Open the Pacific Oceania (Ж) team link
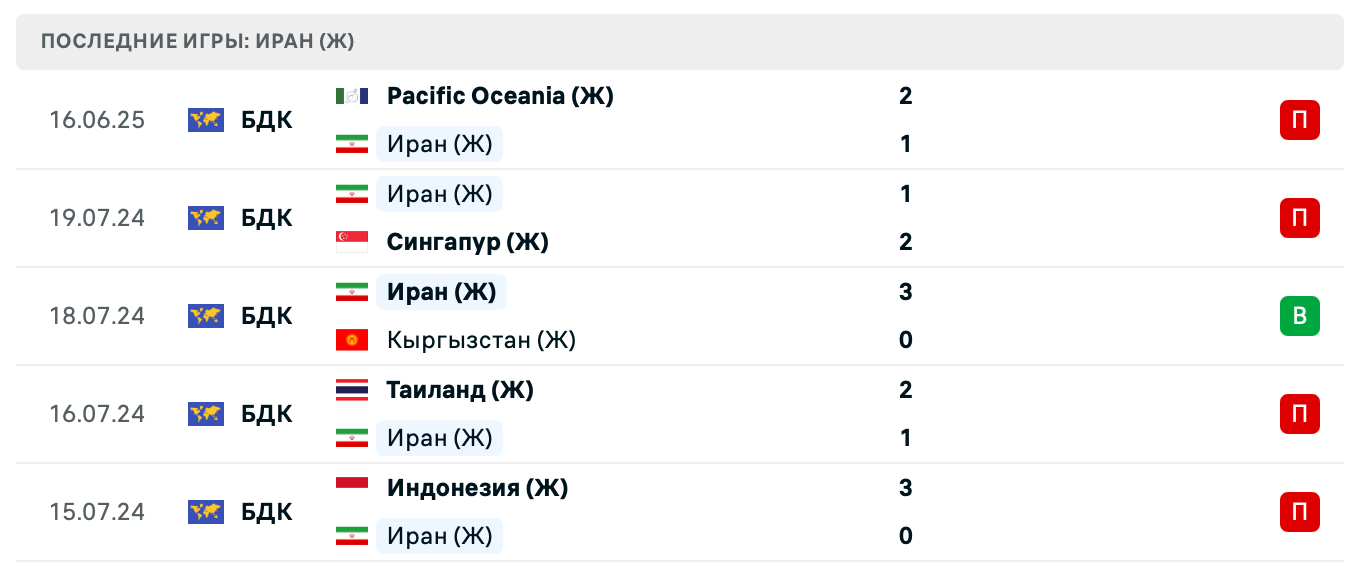The height and width of the screenshot is (576, 1360). tap(500, 96)
